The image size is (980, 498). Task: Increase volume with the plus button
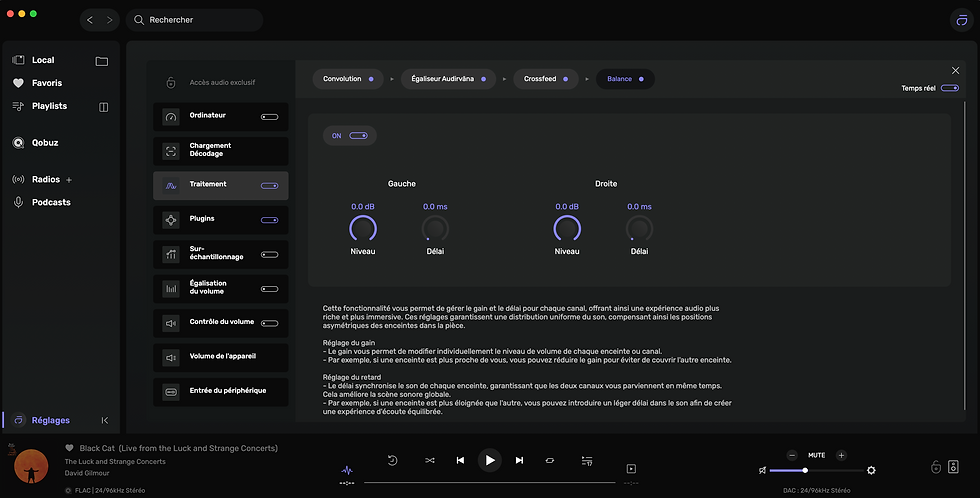pos(841,456)
